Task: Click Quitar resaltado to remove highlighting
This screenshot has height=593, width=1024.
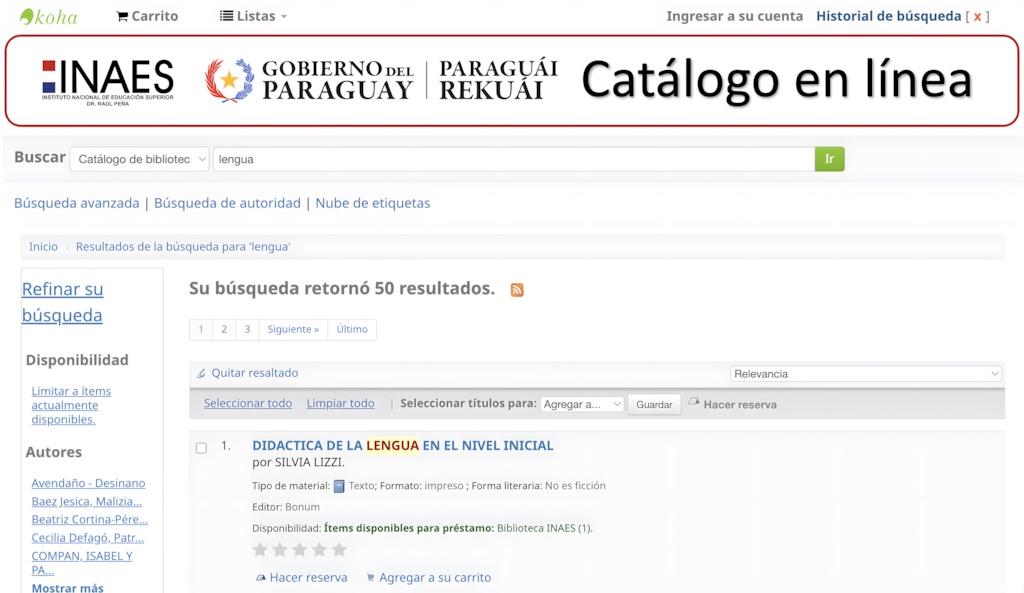Action: (248, 373)
